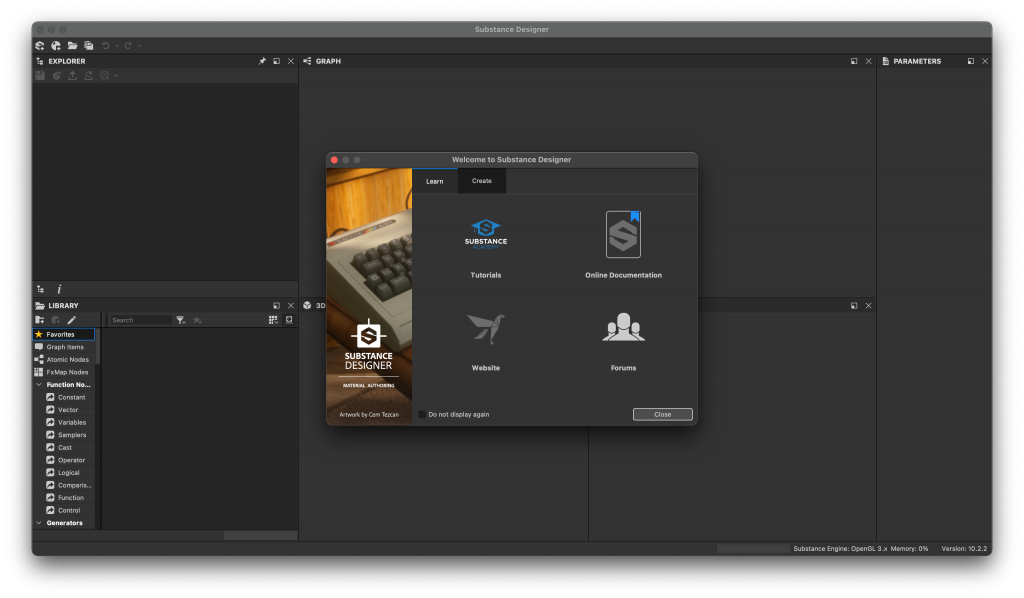Click the add-to-favorites star icon
The width and height of the screenshot is (1024, 598).
[x=197, y=320]
